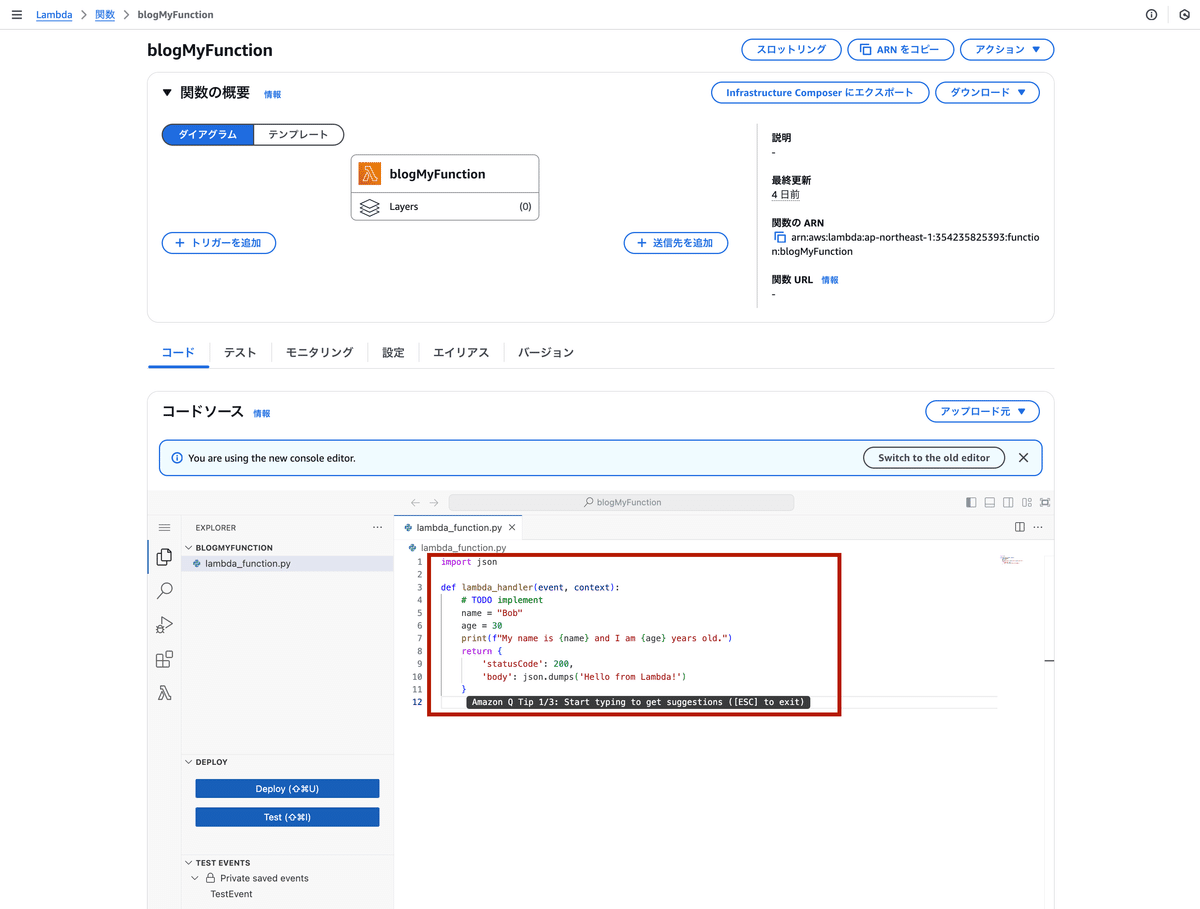Click the Deploy button

coord(287,789)
